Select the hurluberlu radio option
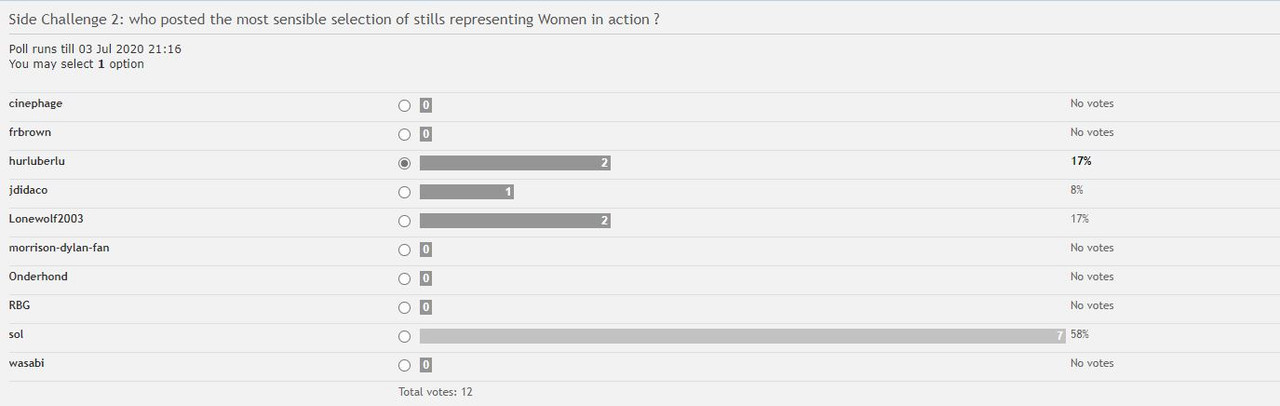 click(404, 163)
